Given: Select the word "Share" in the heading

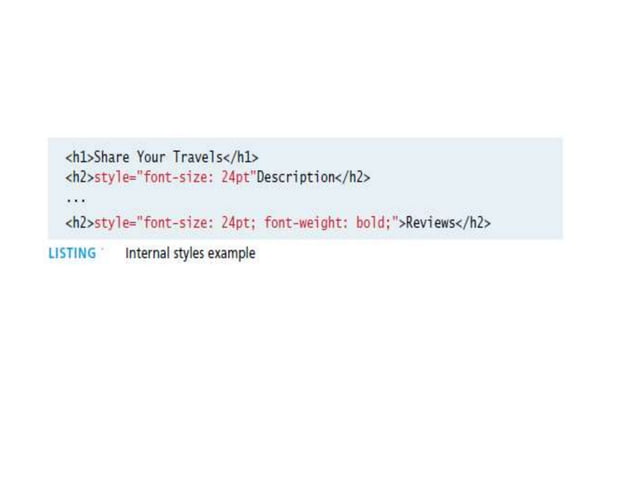Looking at the screenshot, I should pos(112,157).
